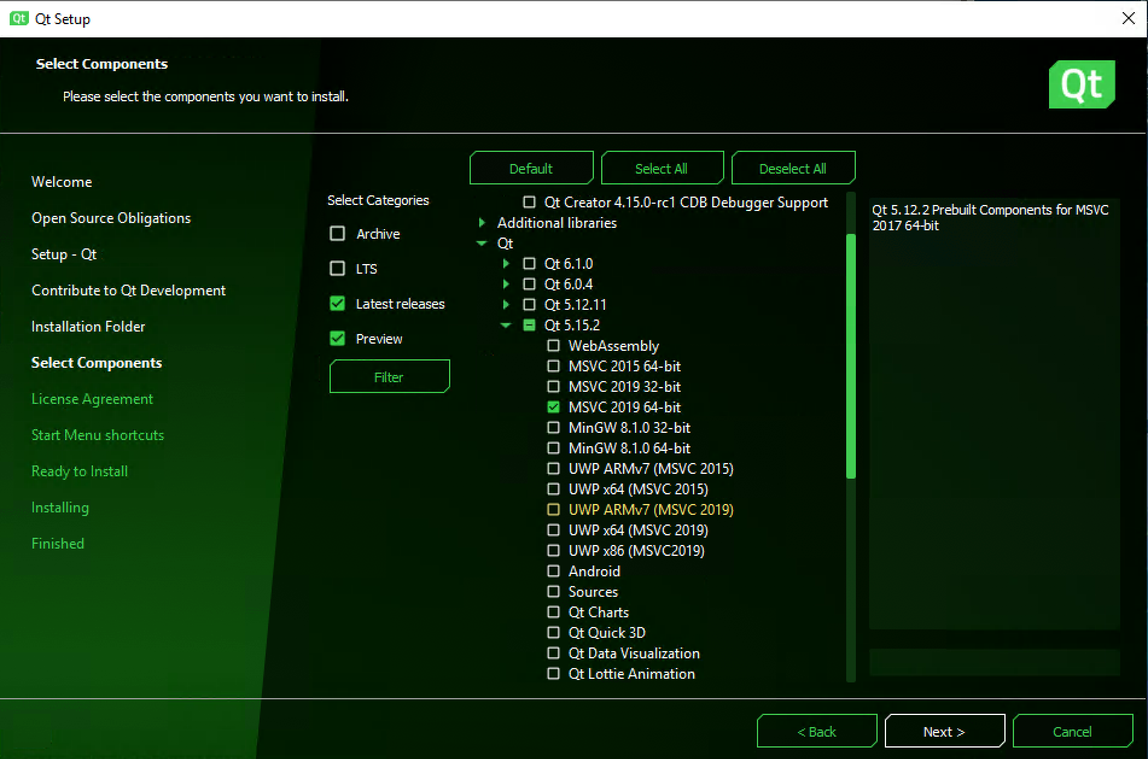
Task: Tick the UWP x86 (MSVC2019) checkbox
Action: point(554,550)
